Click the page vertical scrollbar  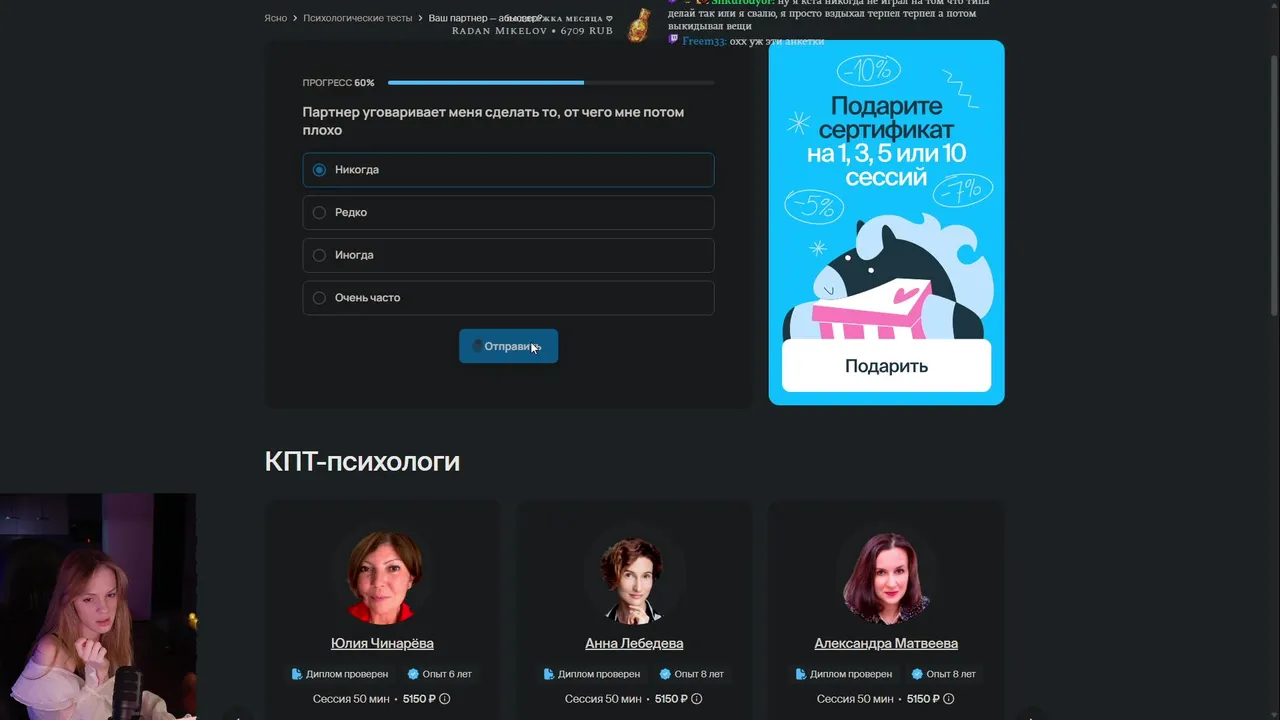(x=1272, y=185)
